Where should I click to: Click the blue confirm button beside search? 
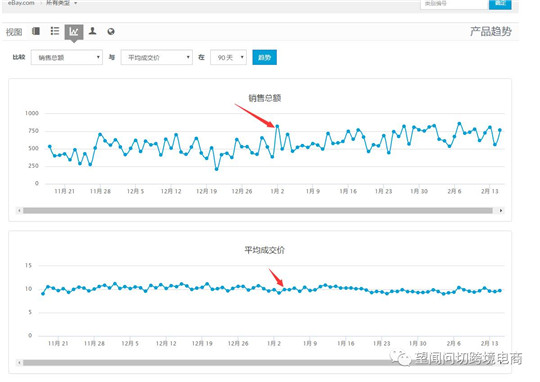tap(500, 3)
